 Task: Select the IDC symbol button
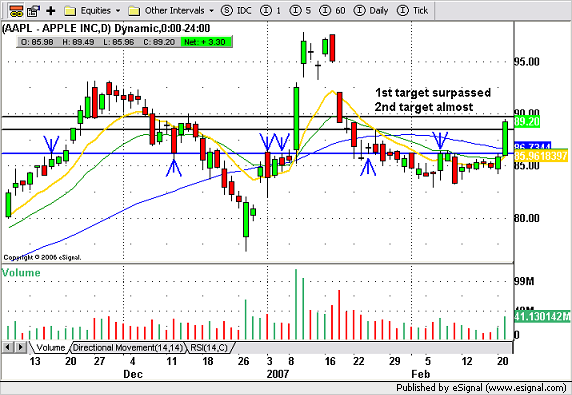pos(236,11)
